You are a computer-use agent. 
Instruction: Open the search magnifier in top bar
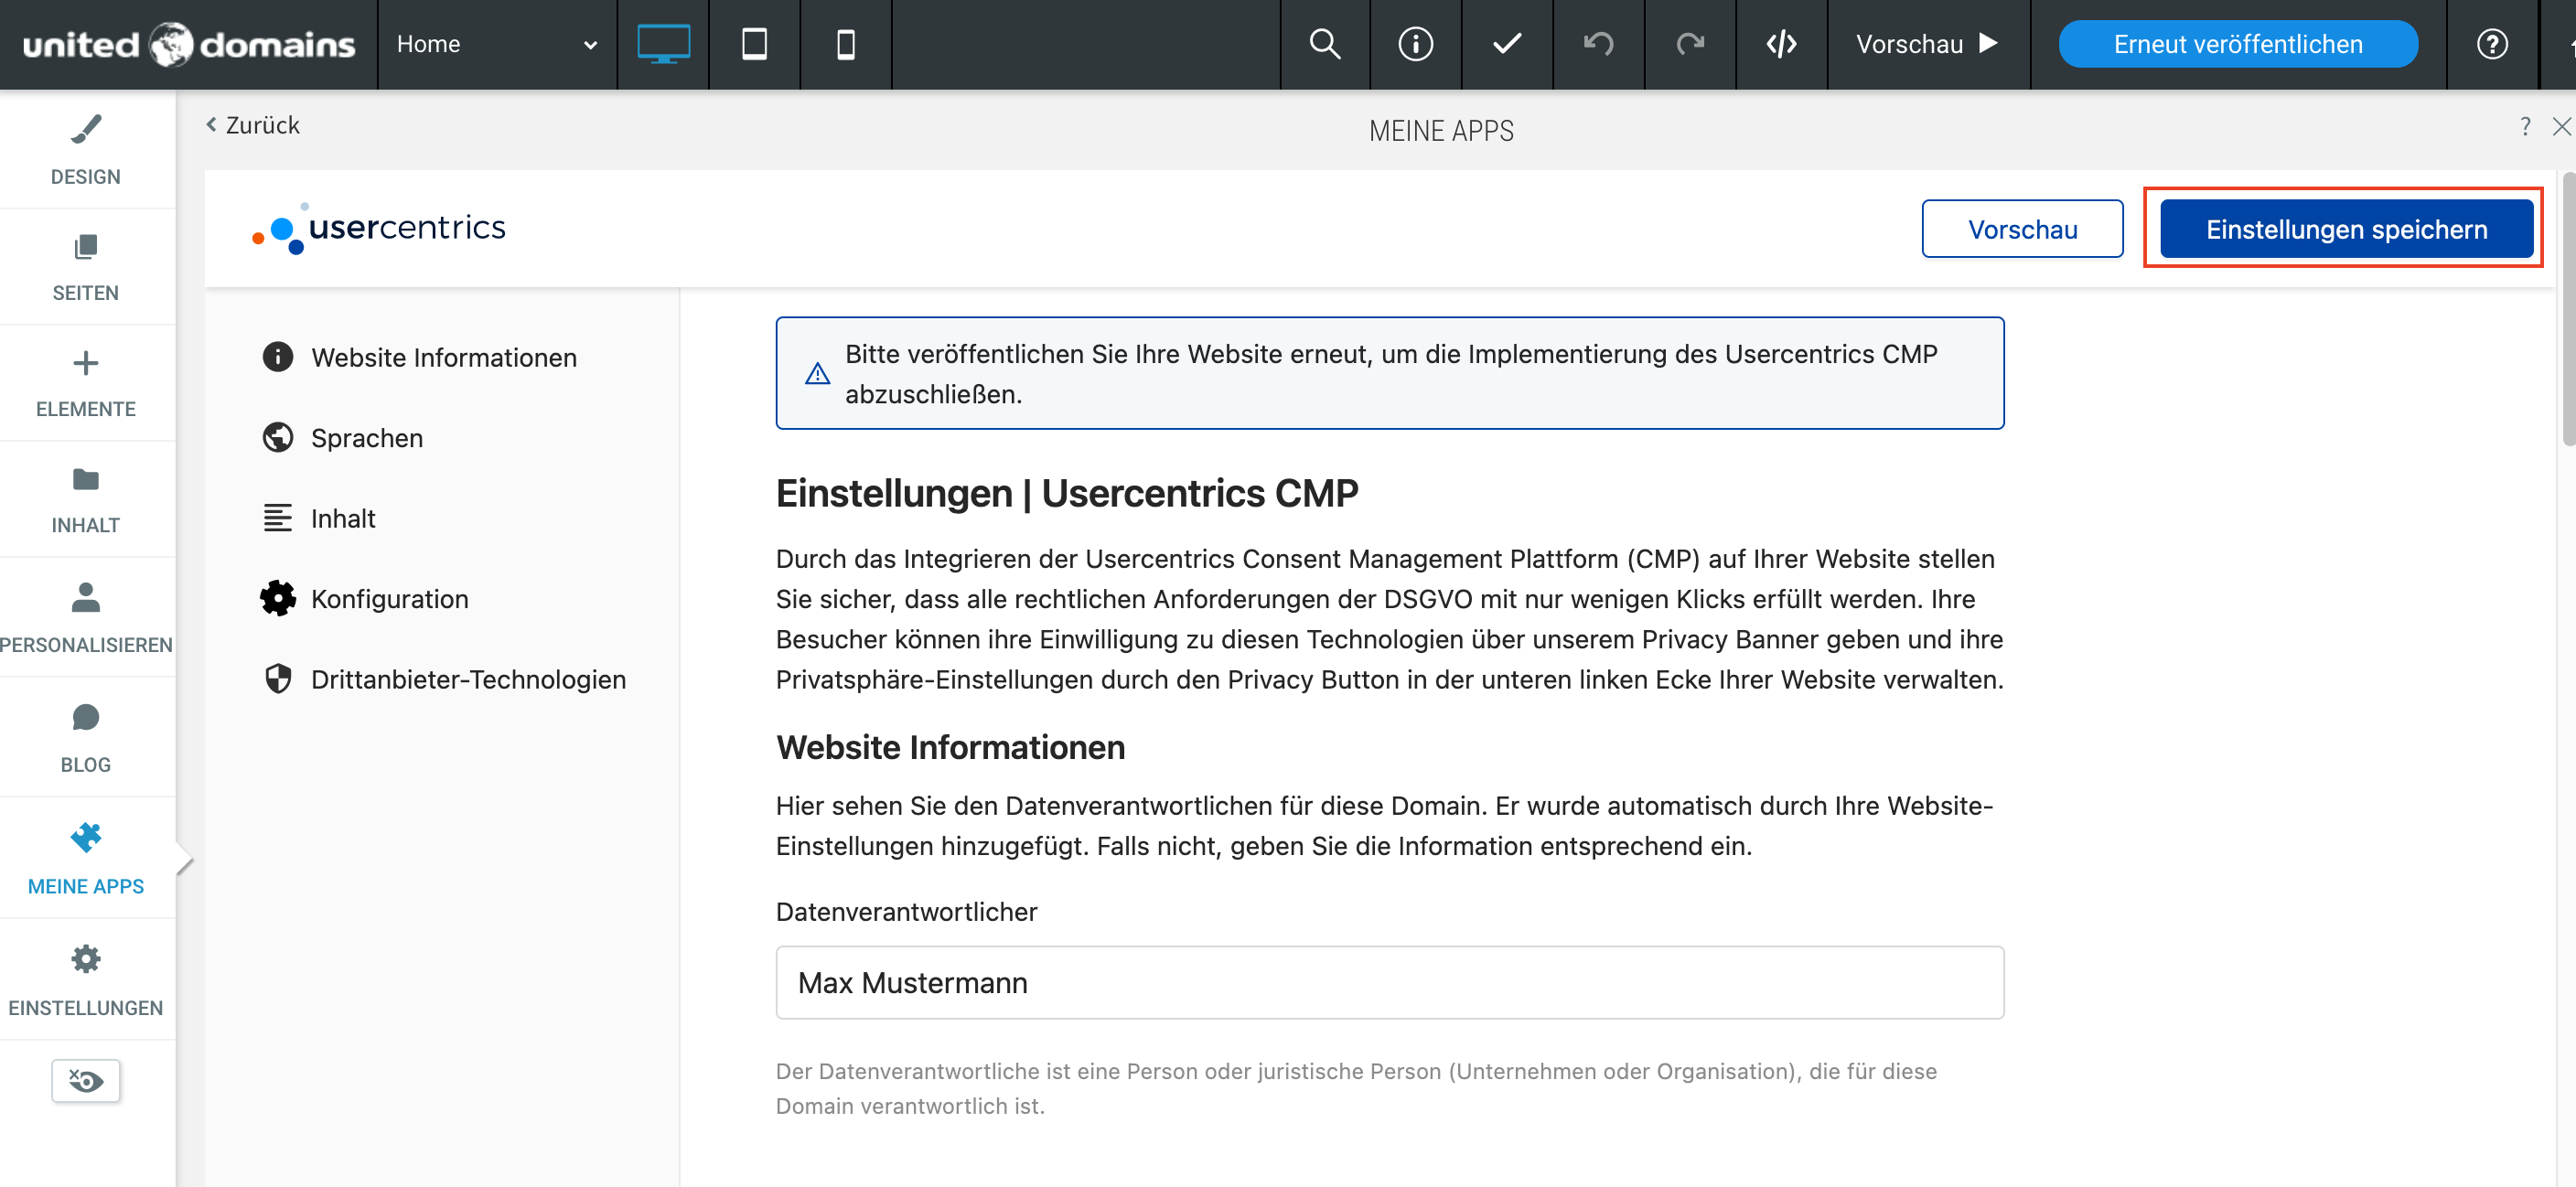pyautogui.click(x=1325, y=44)
